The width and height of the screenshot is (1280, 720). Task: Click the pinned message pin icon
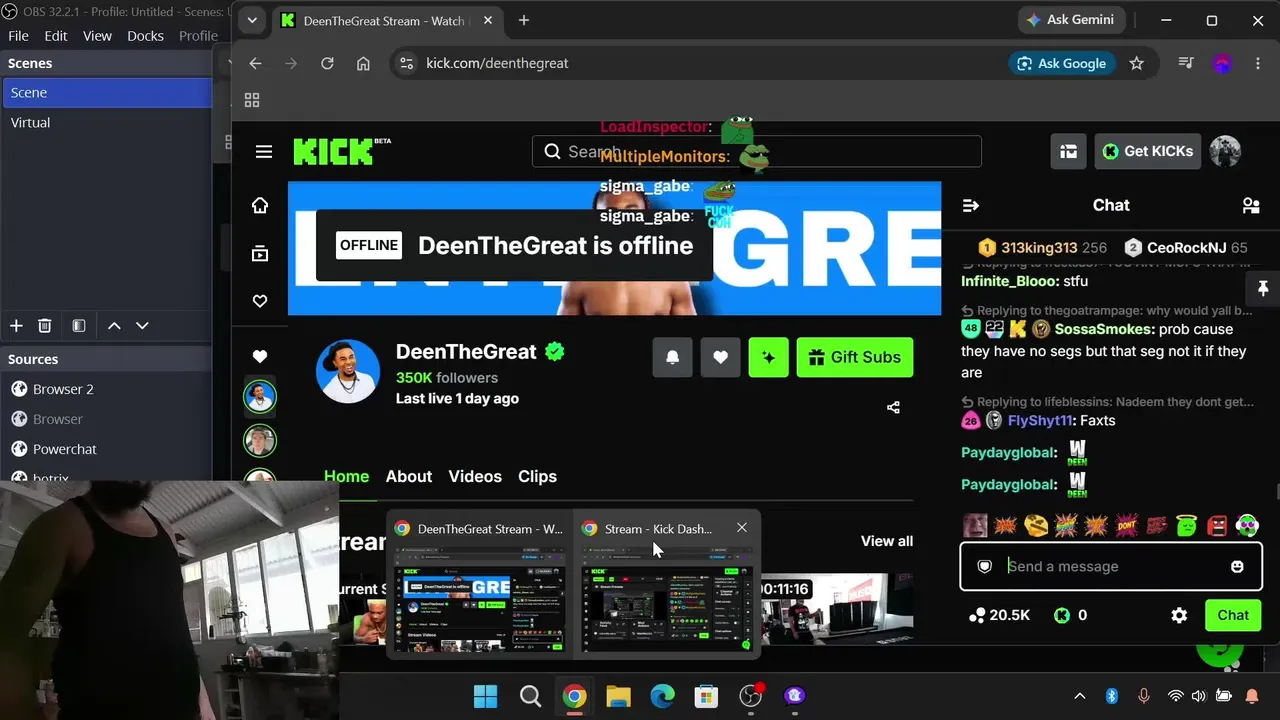point(1263,288)
